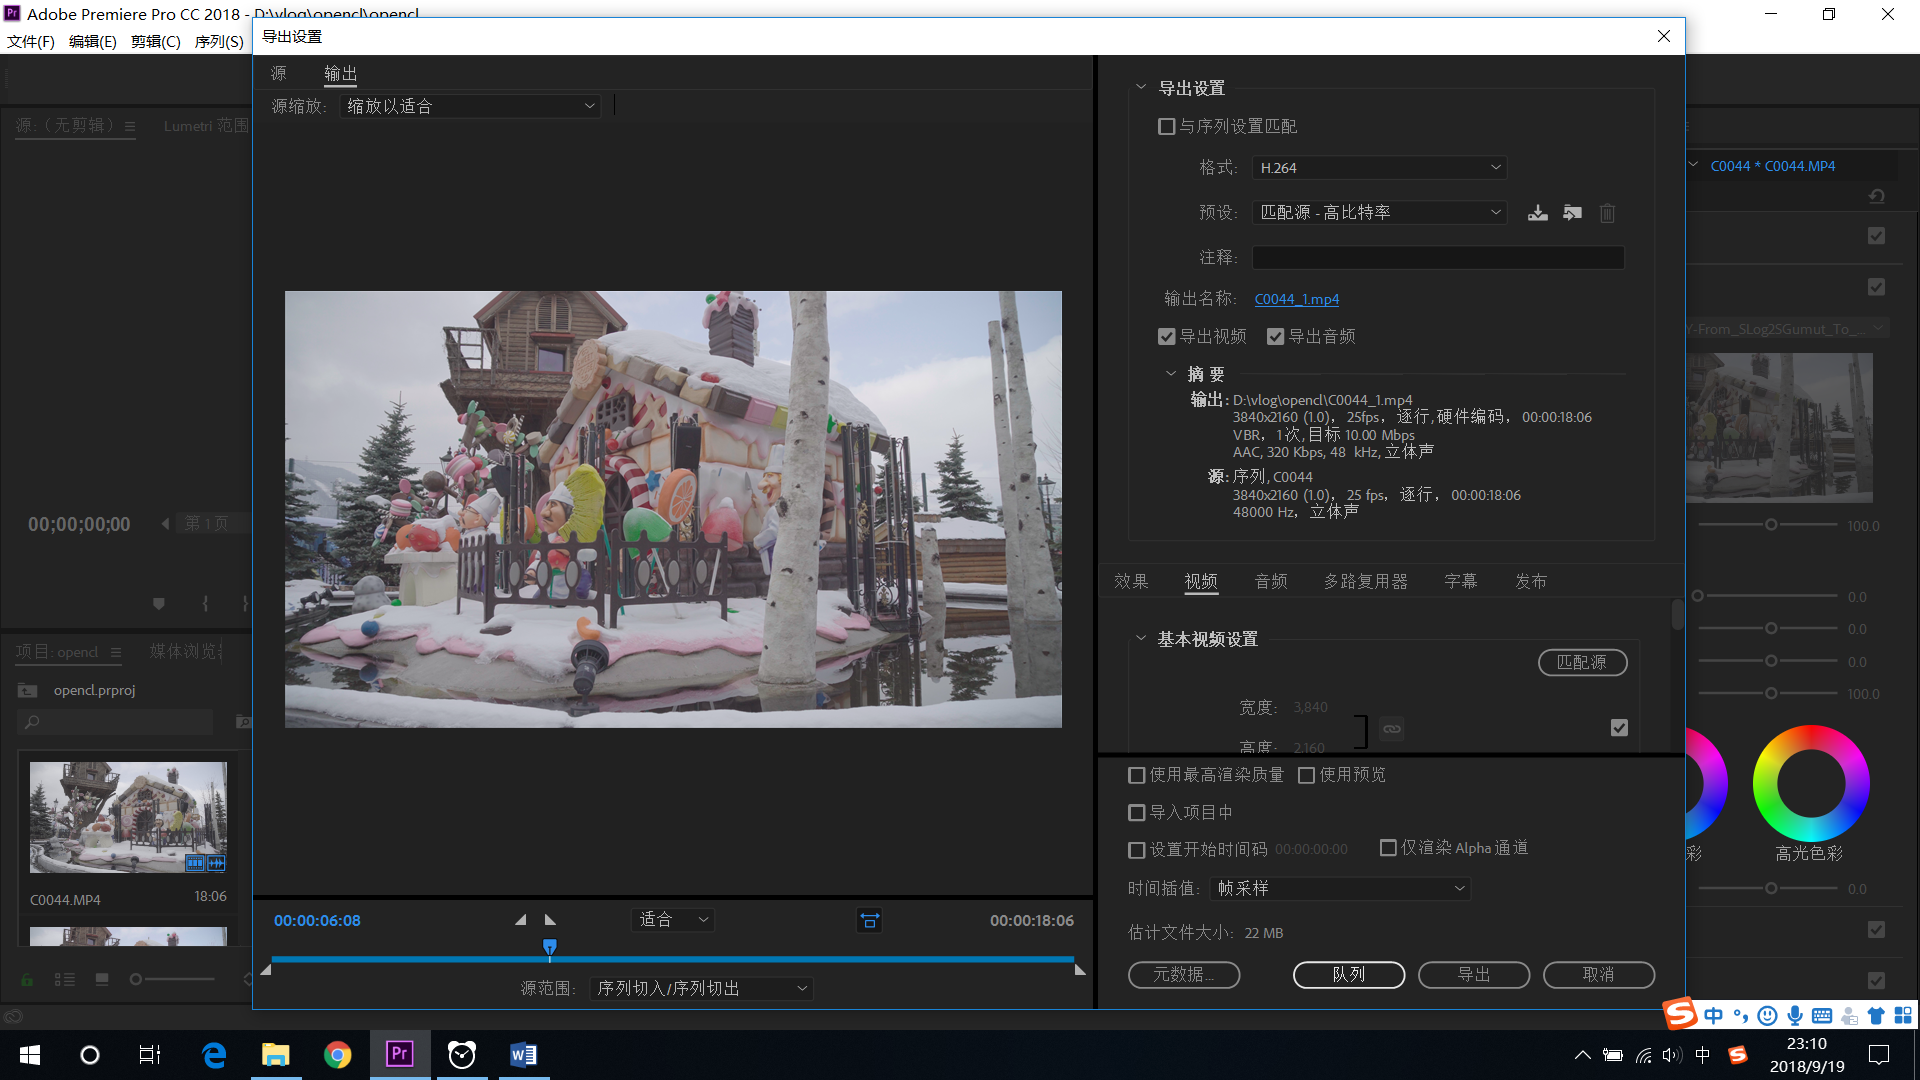Enable 与序列设置匹配 checkbox
1920x1080 pixels.
[1166, 127]
